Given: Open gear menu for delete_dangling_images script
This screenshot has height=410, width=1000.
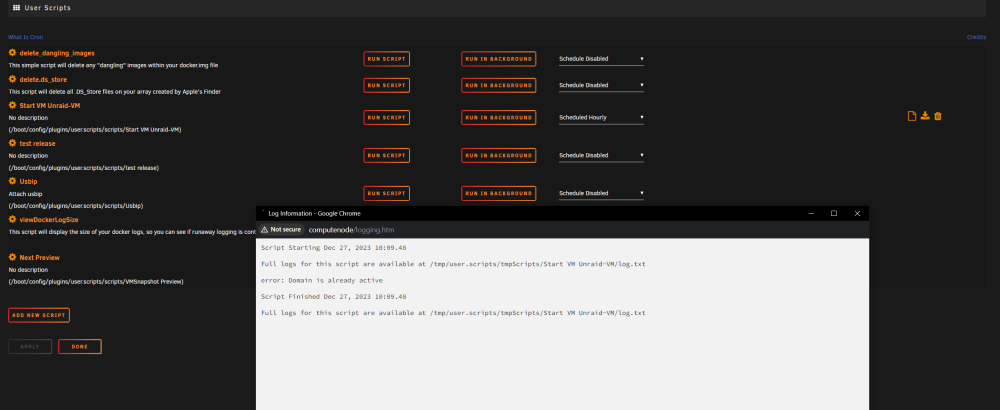Looking at the screenshot, I should (12, 53).
